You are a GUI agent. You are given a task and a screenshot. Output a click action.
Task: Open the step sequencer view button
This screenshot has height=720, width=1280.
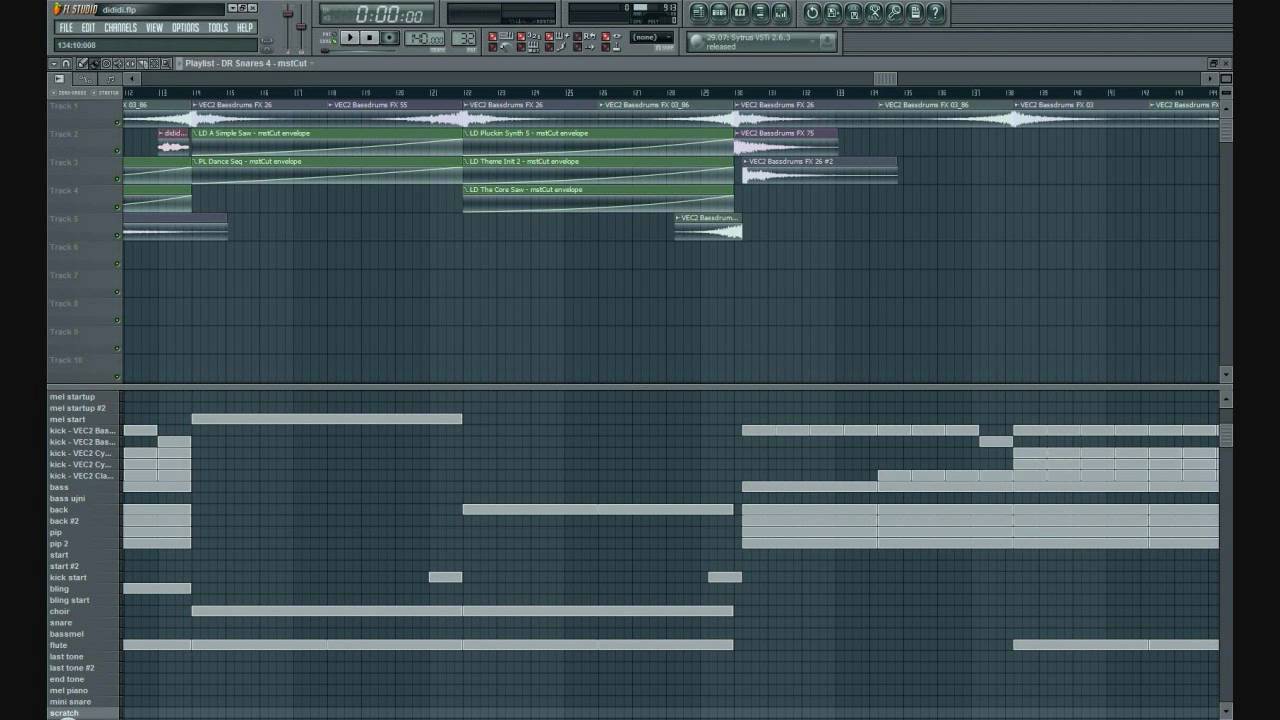coord(719,13)
